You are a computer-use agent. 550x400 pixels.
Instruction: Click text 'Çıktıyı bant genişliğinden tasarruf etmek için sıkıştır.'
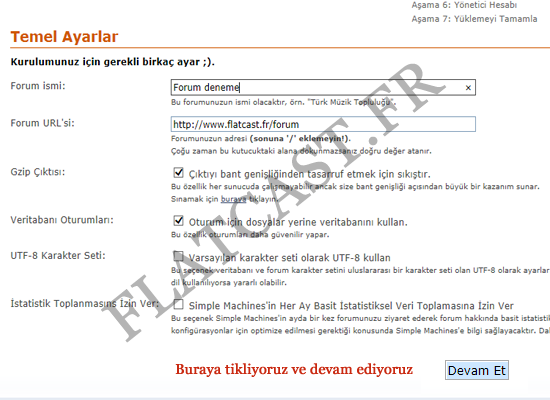[310, 174]
